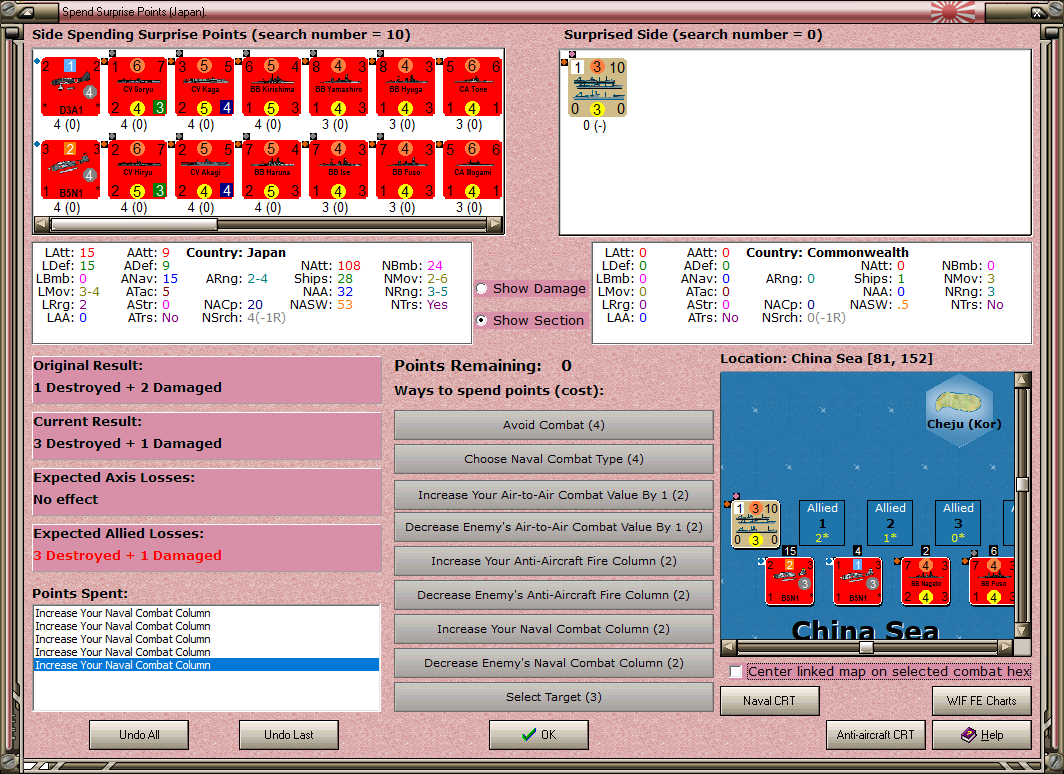Click the Allied 2 section box on map
Viewport: 1064px width, 774px height.
(890, 523)
